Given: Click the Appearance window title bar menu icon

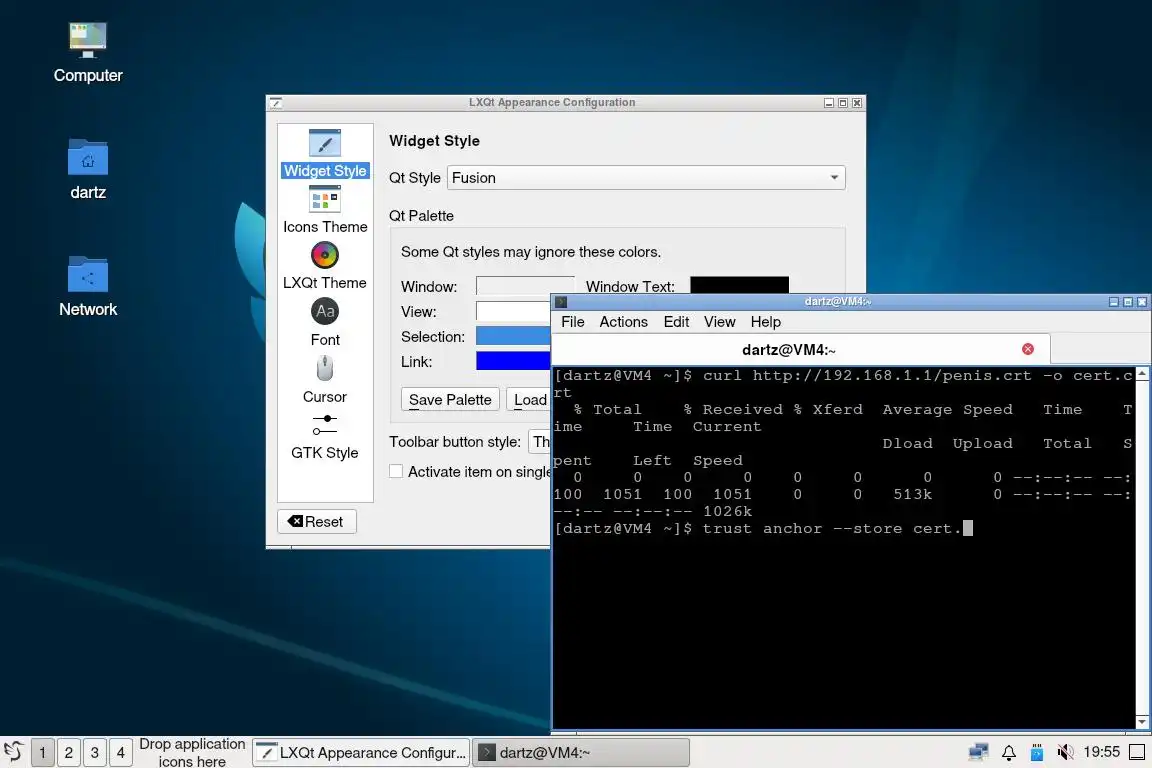Looking at the screenshot, I should (x=276, y=103).
